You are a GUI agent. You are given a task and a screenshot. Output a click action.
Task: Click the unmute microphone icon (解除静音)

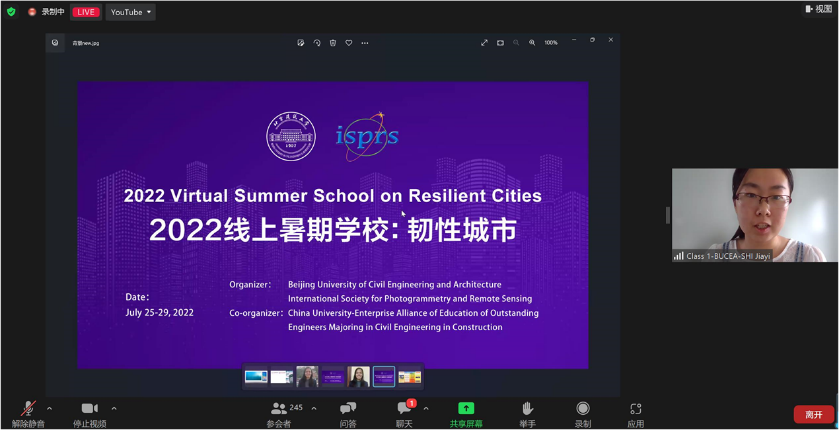[29, 409]
